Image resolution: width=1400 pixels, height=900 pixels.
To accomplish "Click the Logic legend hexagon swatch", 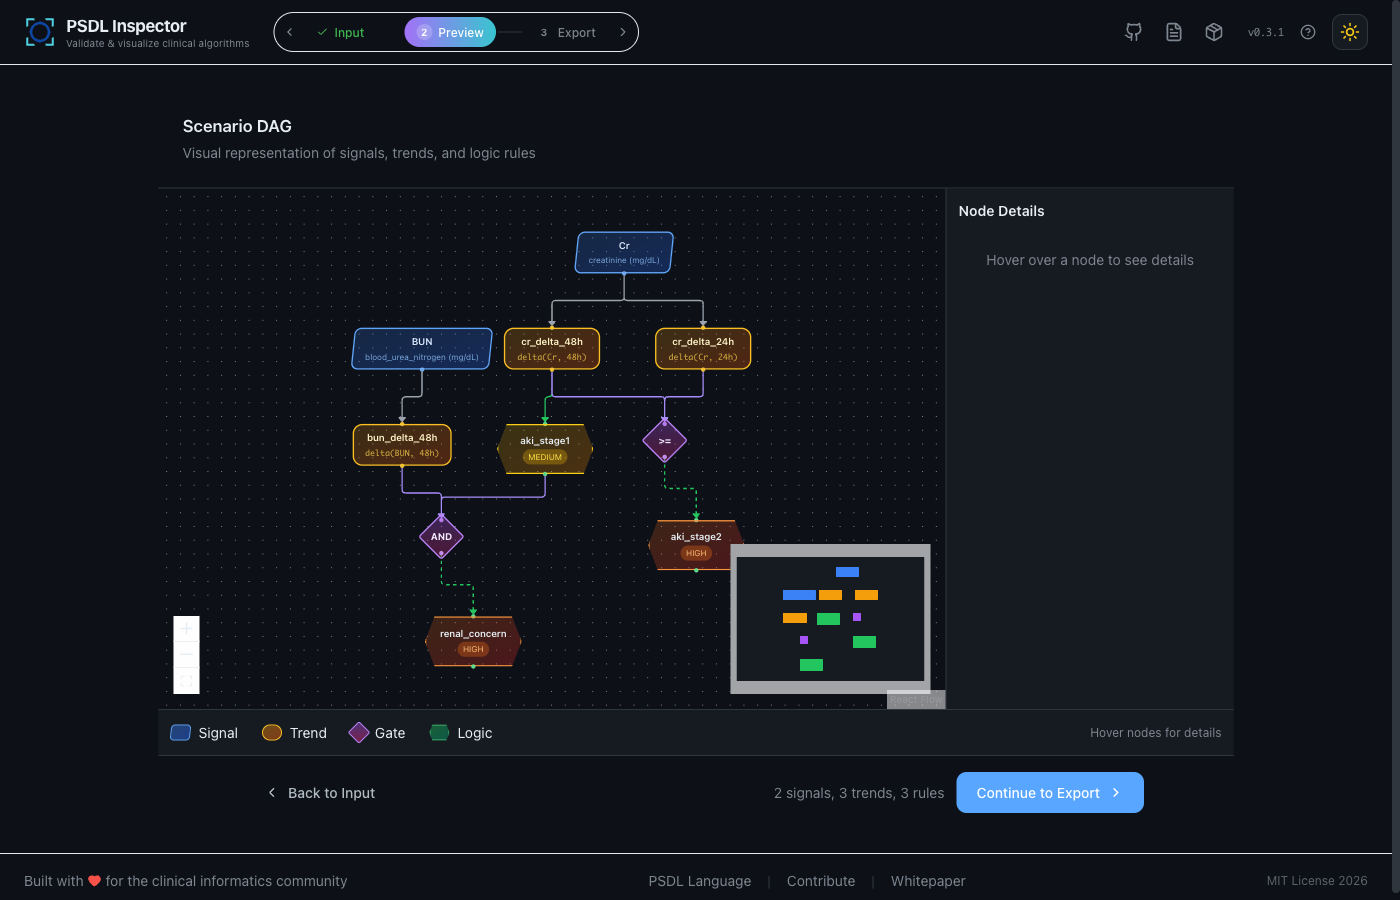I will point(439,733).
